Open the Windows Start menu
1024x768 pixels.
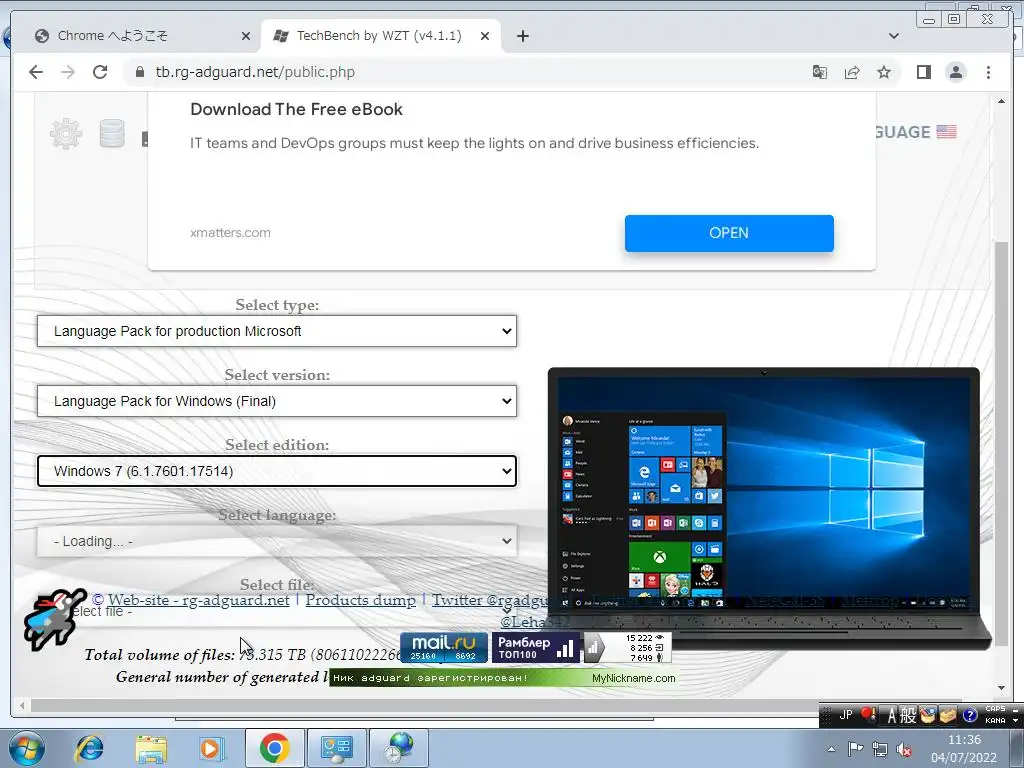(x=27, y=748)
